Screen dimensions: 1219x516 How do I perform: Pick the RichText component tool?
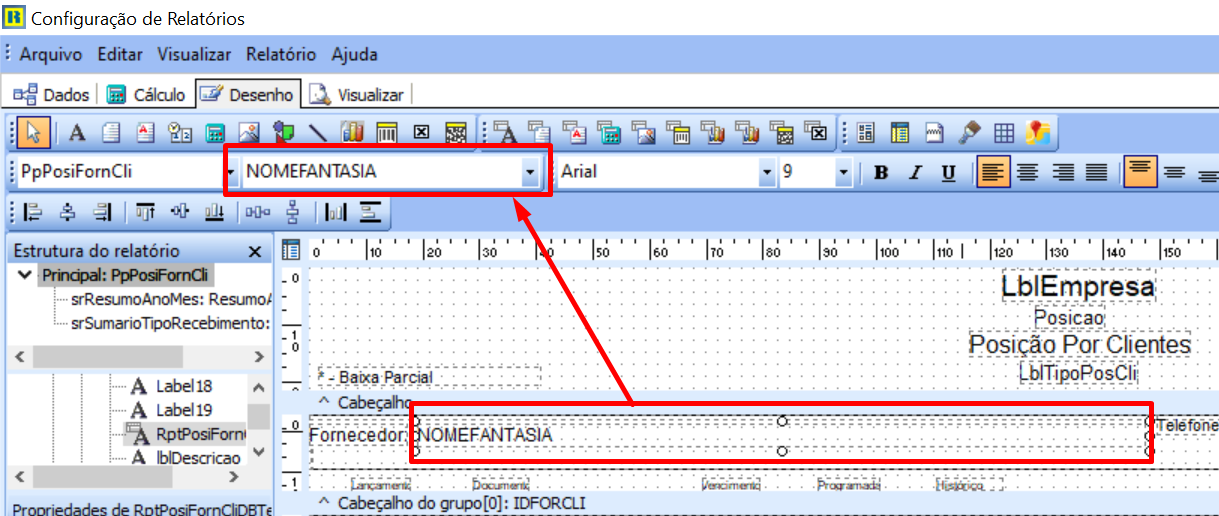pyautogui.click(x=145, y=131)
